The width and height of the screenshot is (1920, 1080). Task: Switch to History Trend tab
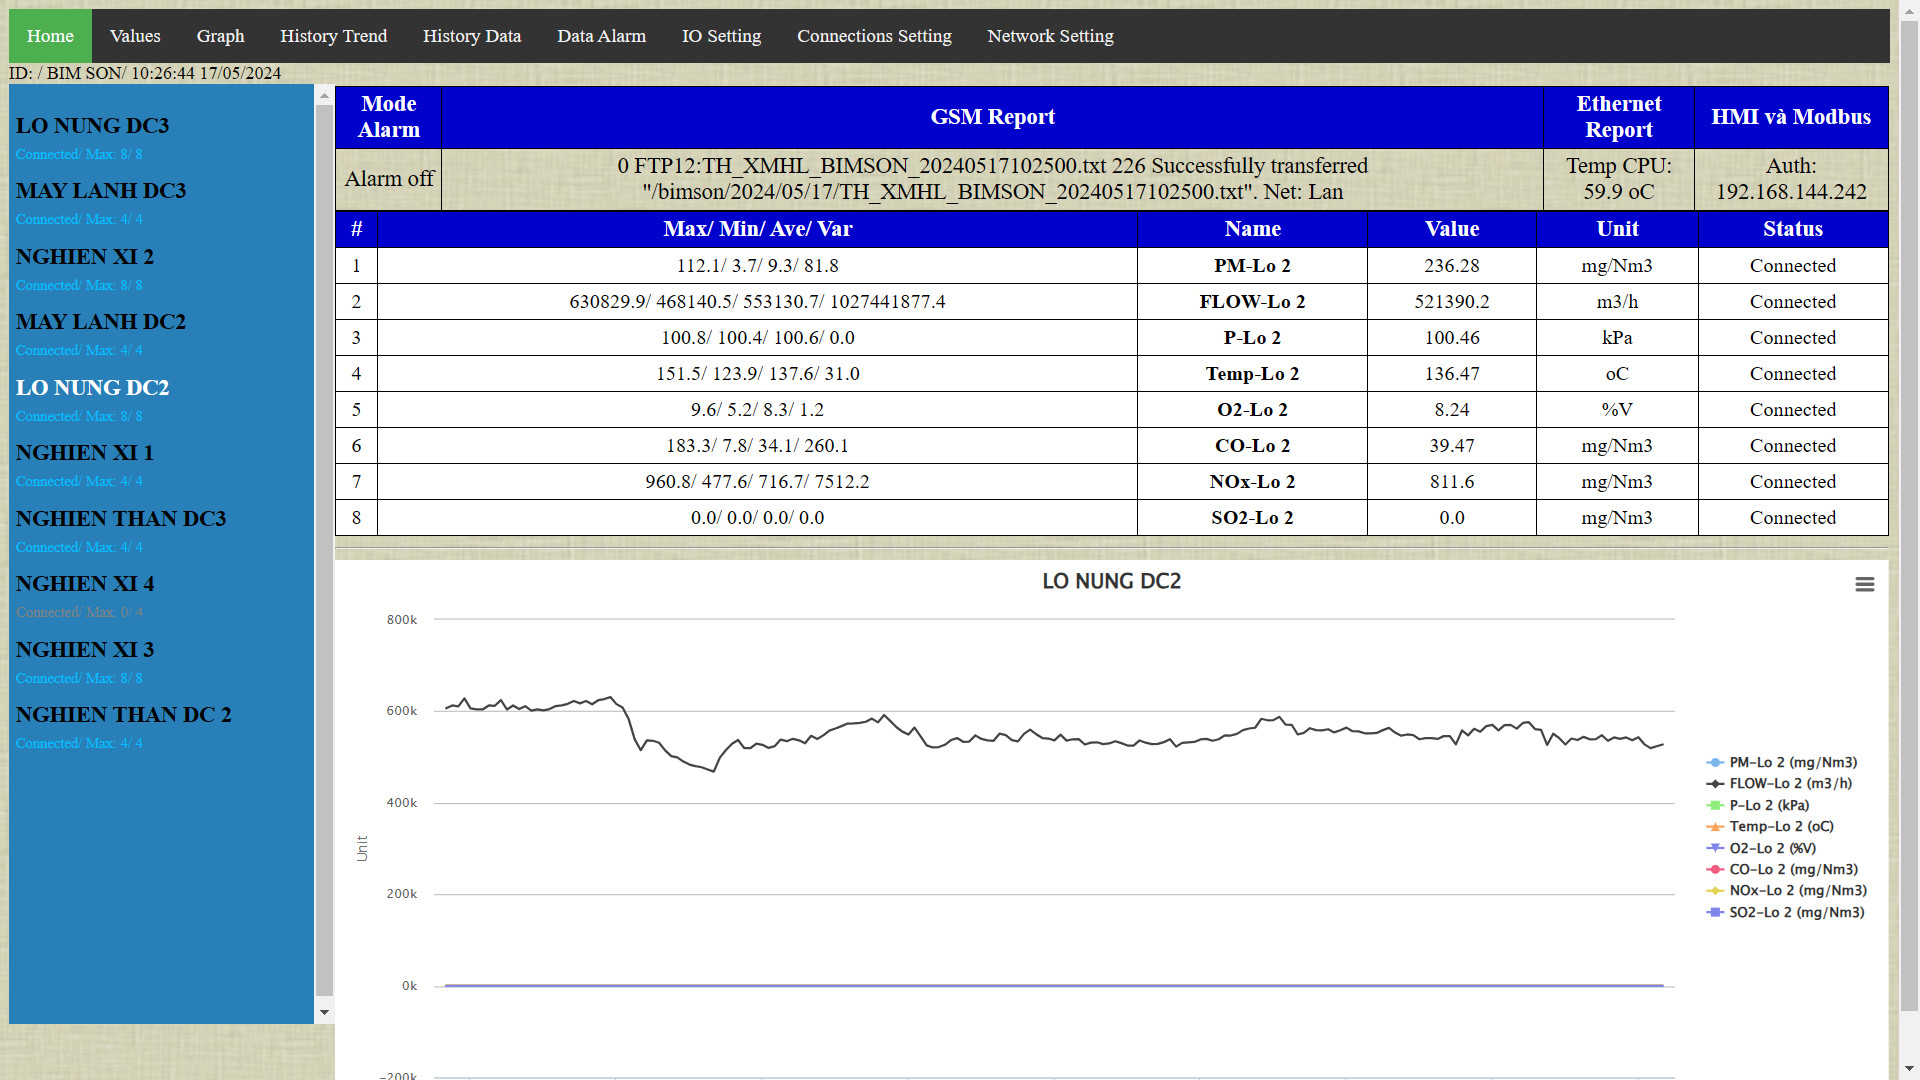click(x=333, y=36)
